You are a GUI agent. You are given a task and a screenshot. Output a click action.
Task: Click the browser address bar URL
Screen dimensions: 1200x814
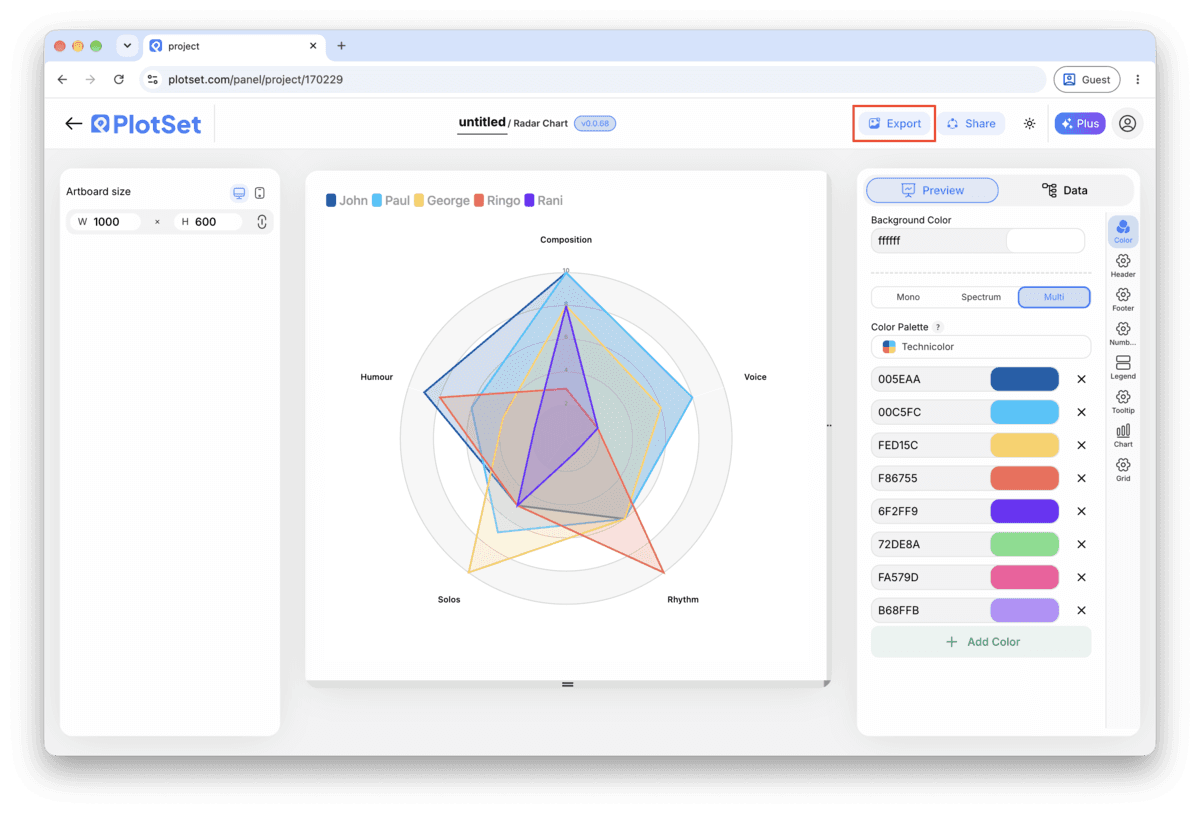click(256, 79)
